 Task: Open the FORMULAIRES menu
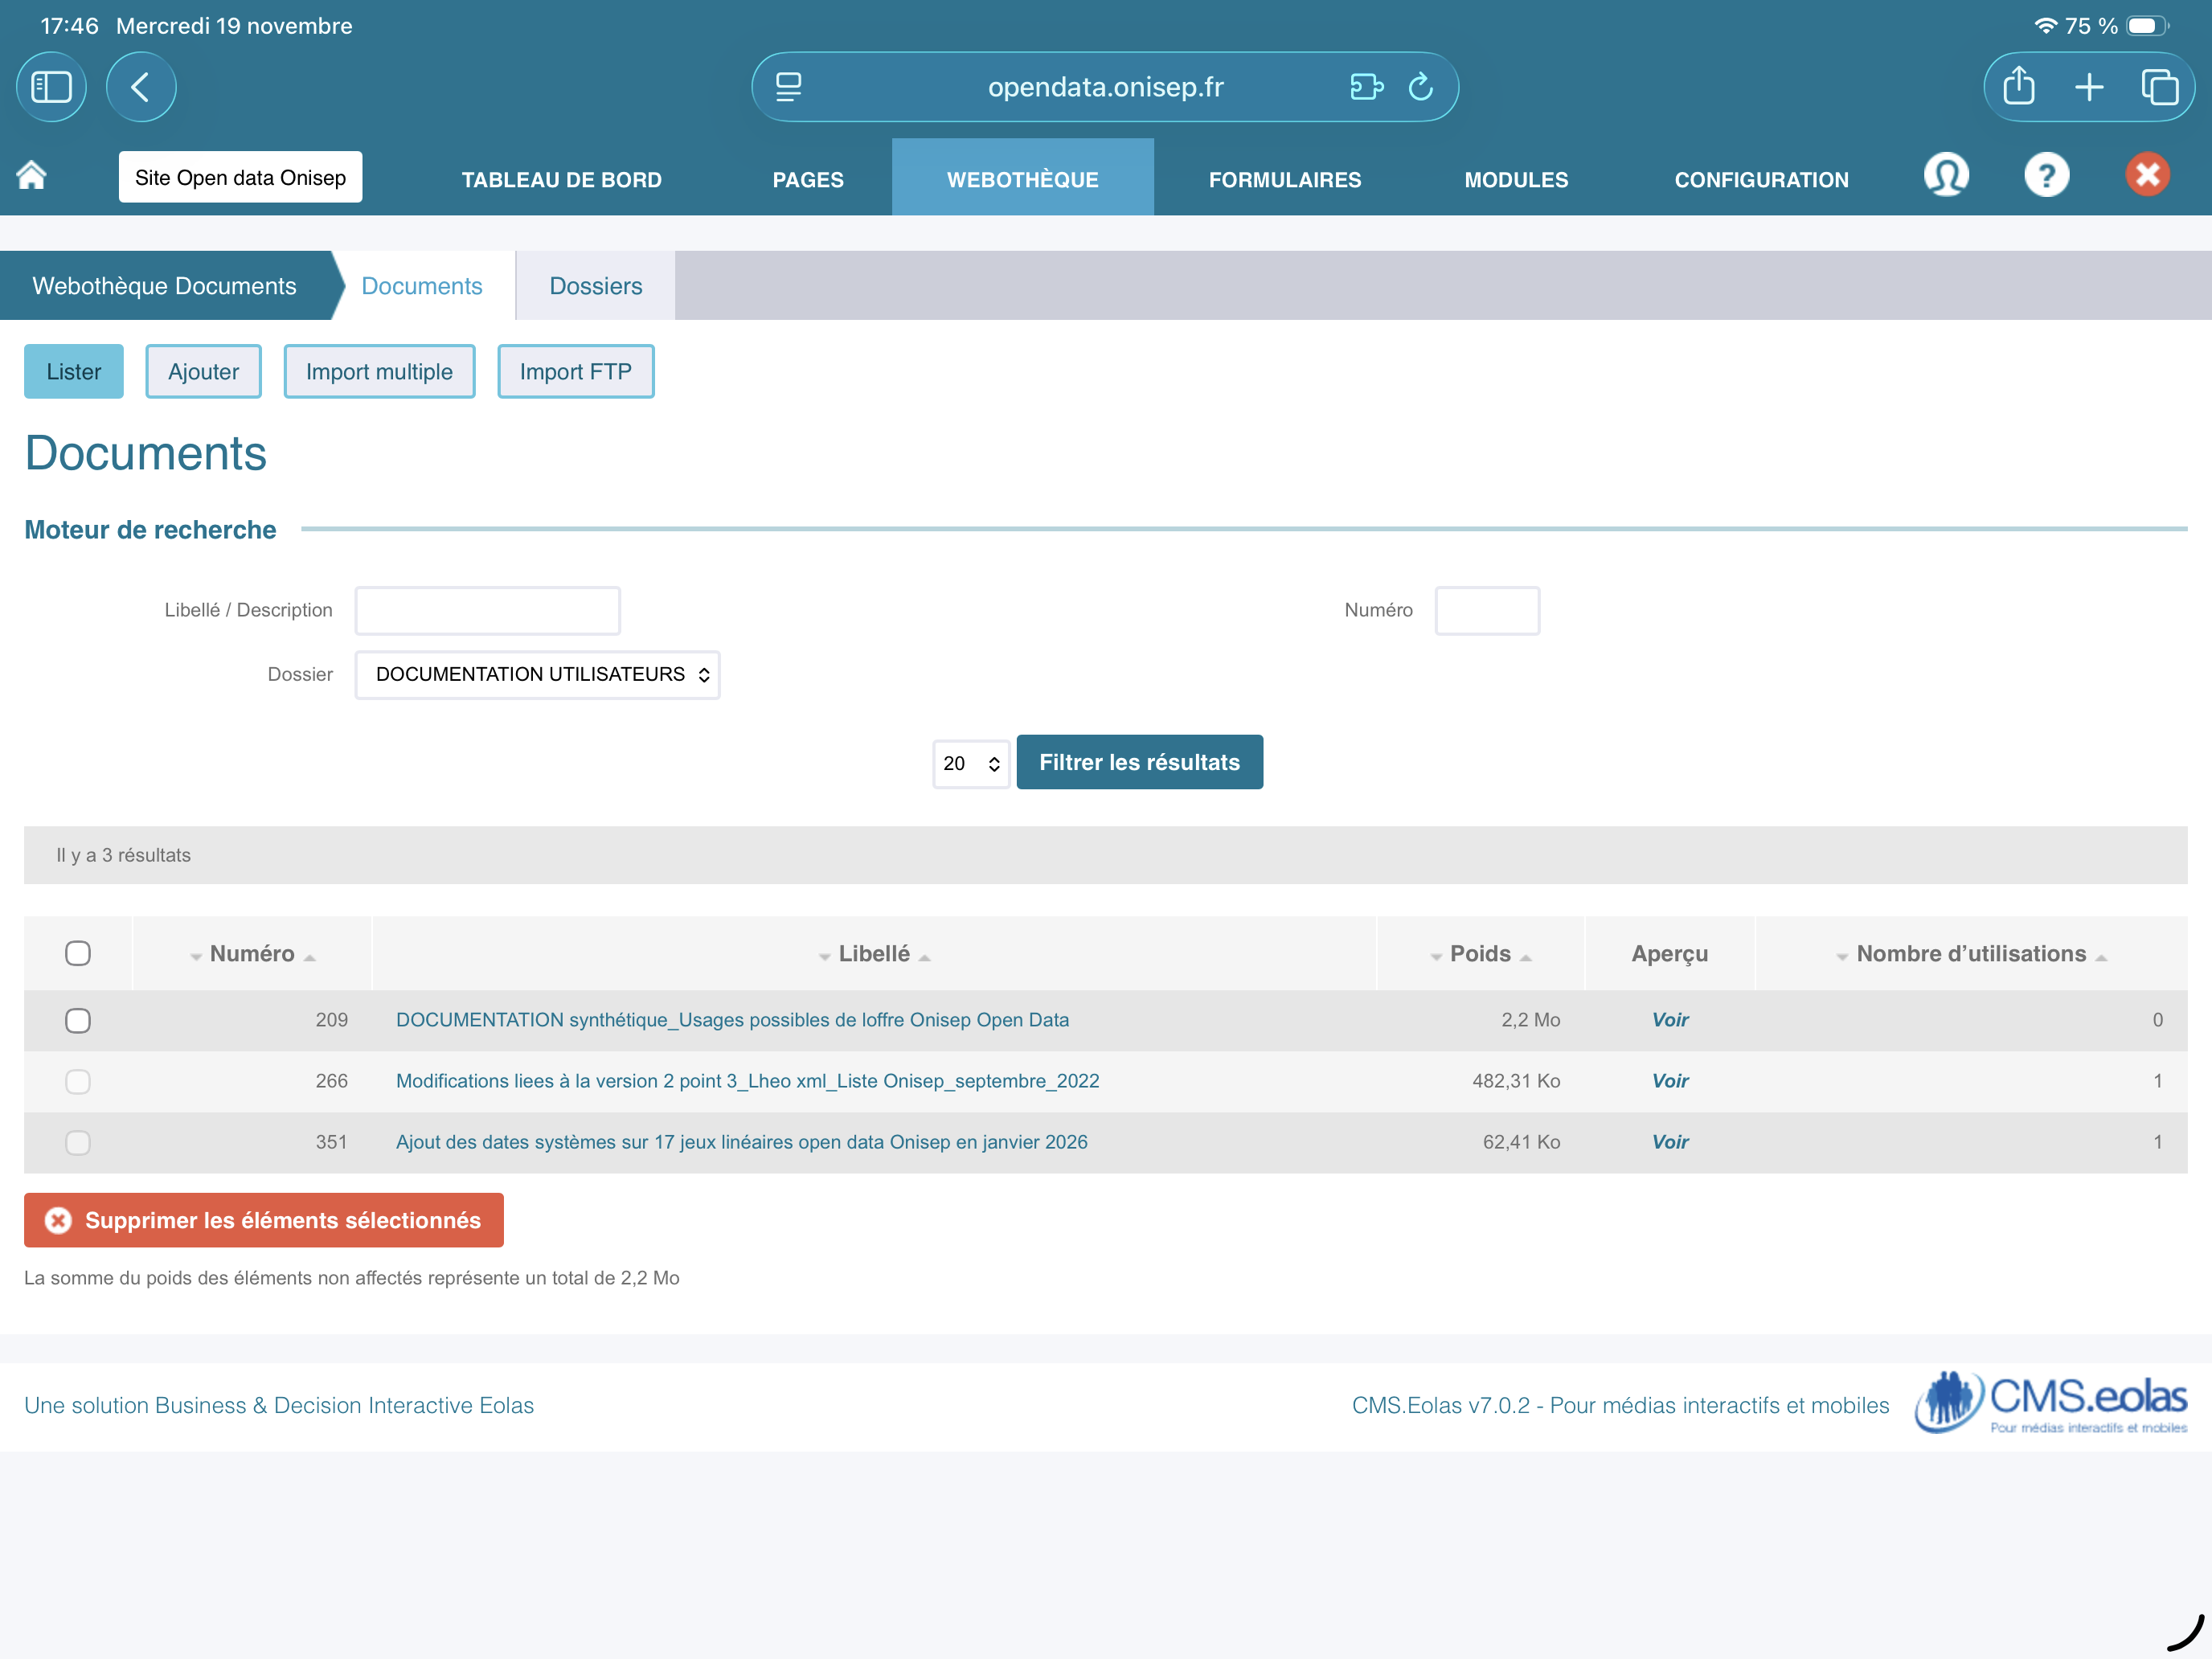click(1284, 179)
